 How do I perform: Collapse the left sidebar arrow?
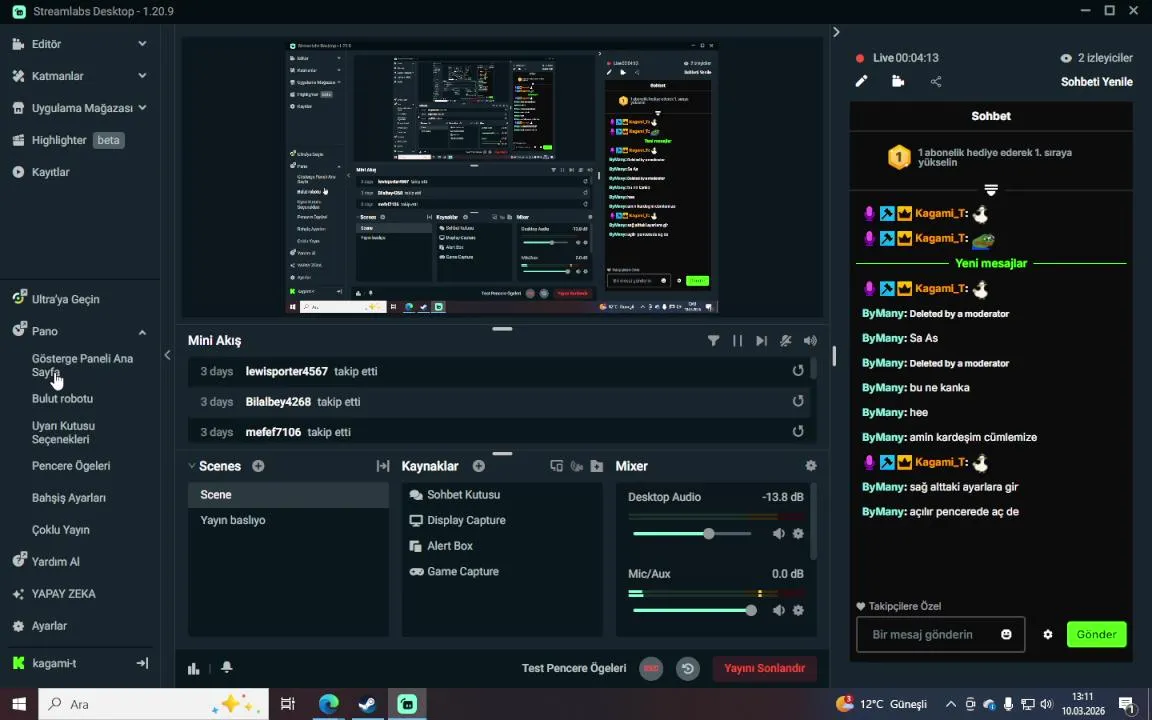[167, 355]
